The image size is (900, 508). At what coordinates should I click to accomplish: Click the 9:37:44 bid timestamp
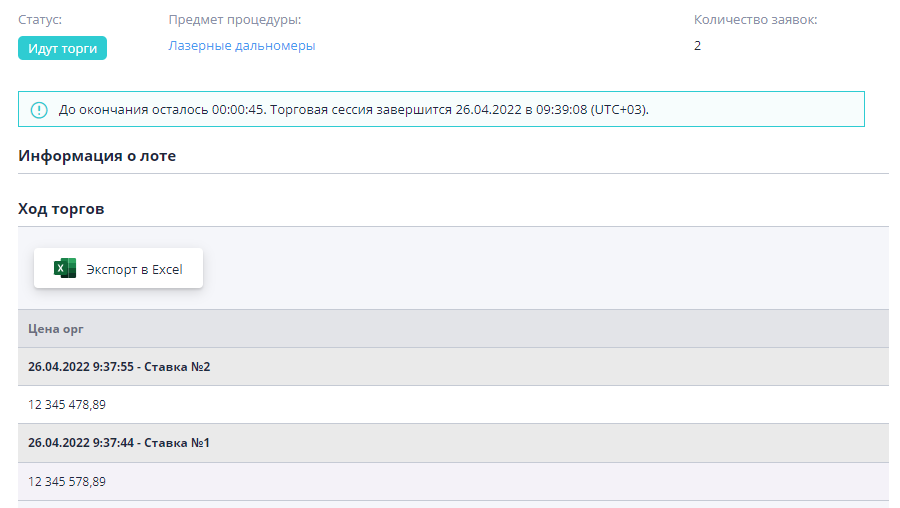(112, 443)
